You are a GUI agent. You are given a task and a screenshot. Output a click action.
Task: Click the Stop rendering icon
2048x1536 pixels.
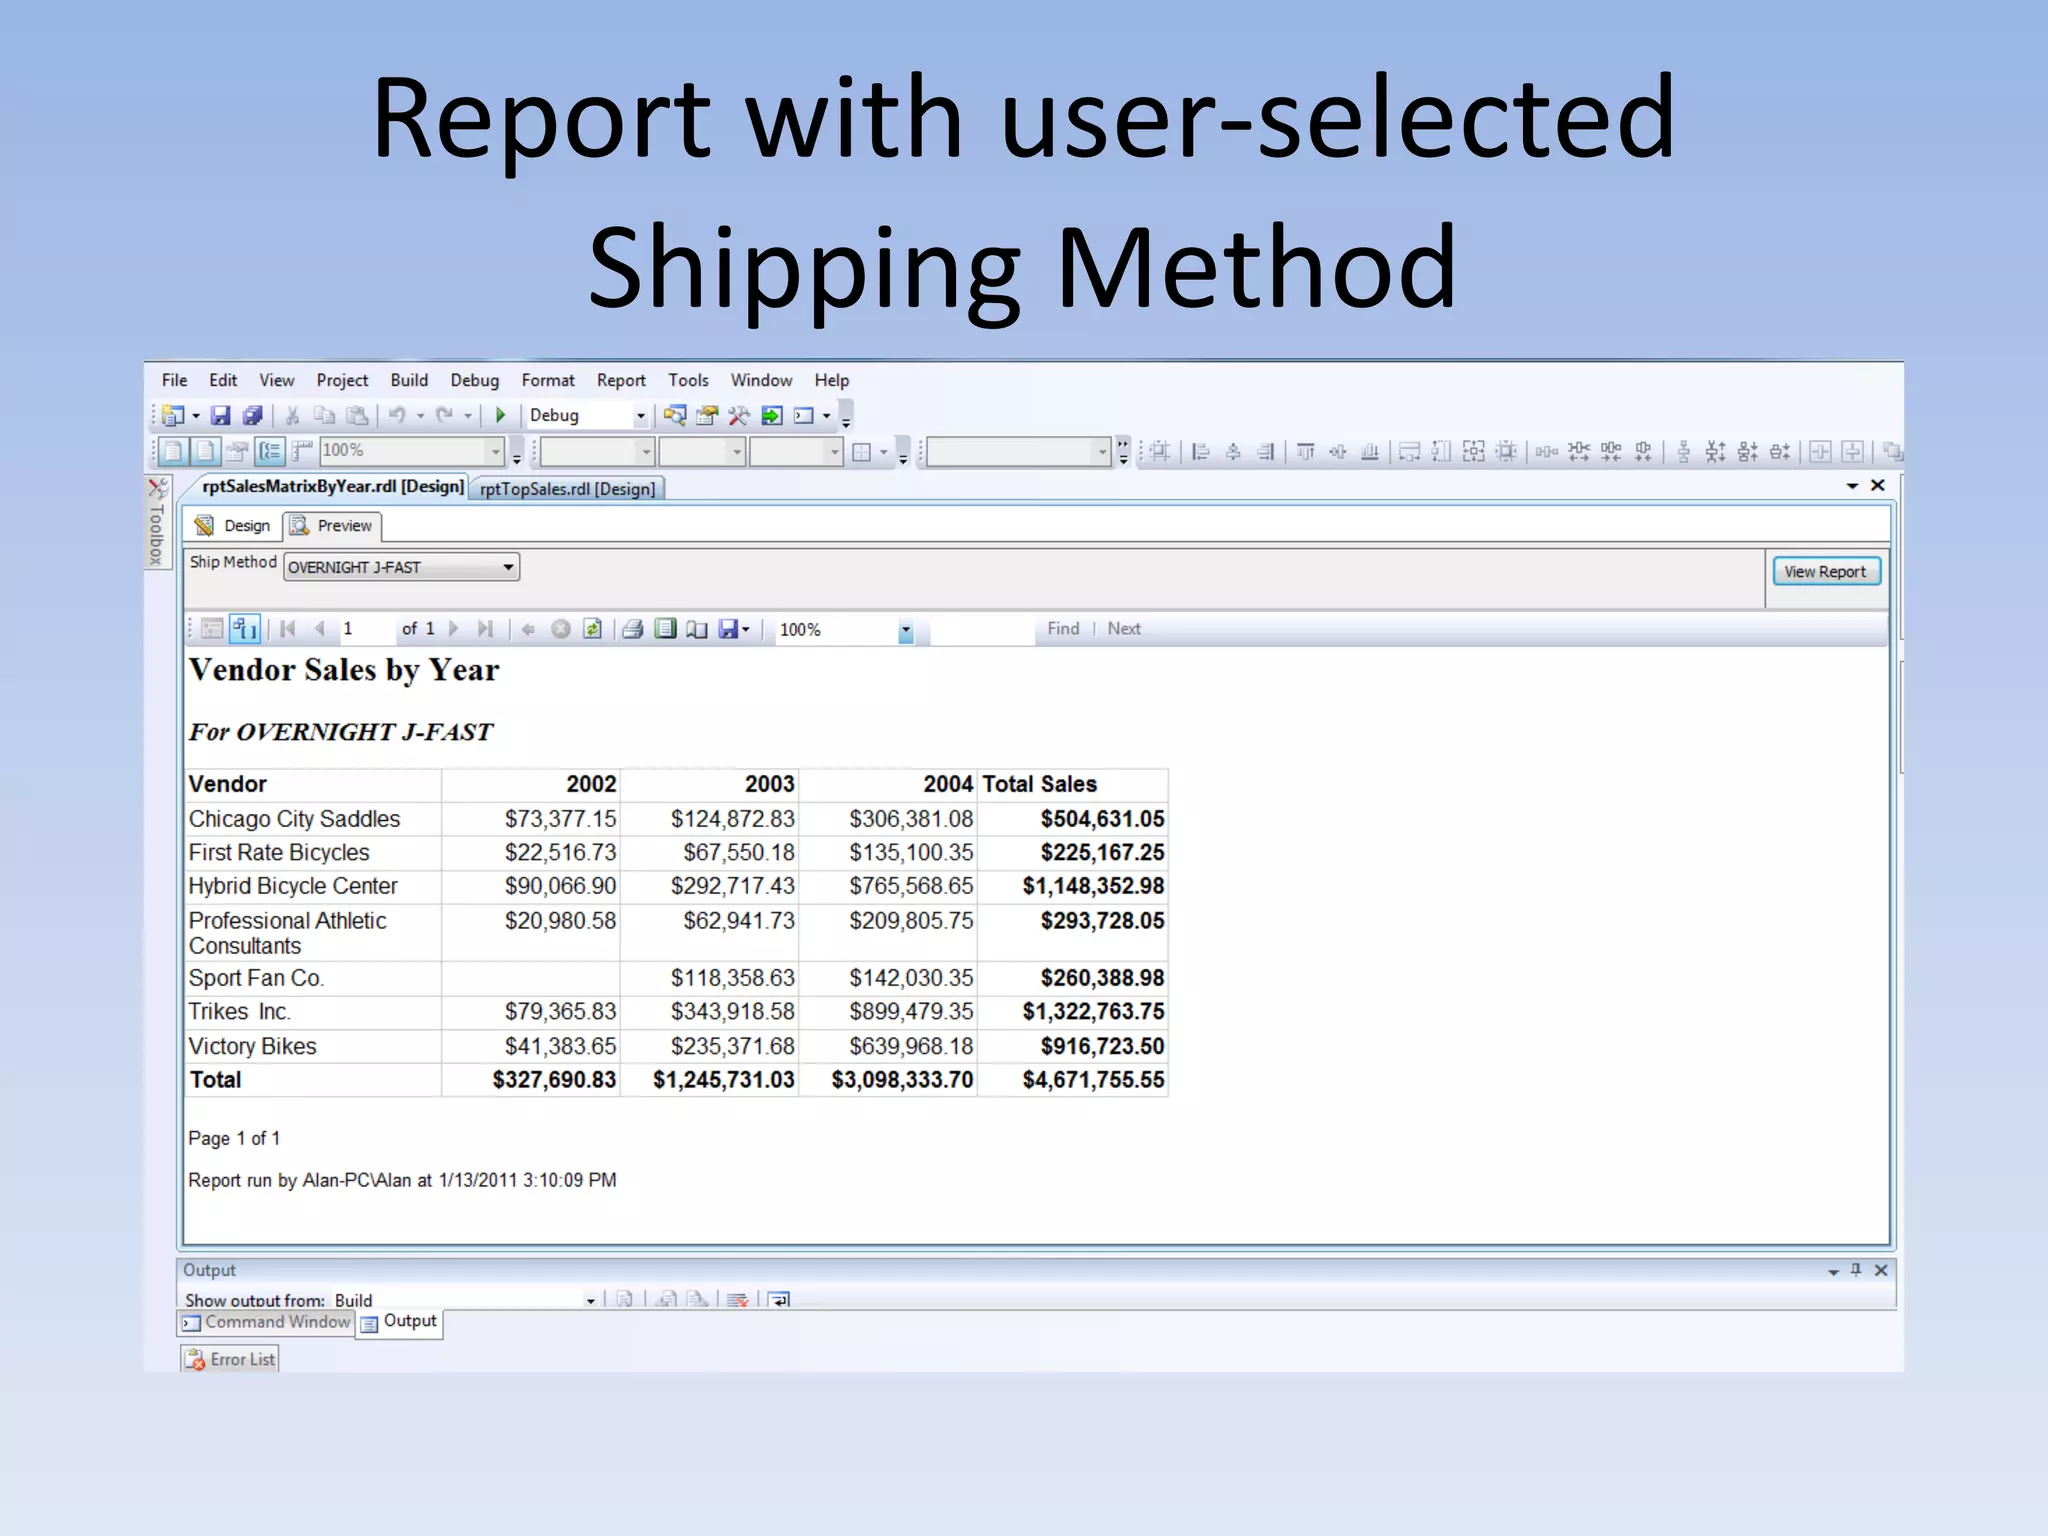point(561,629)
